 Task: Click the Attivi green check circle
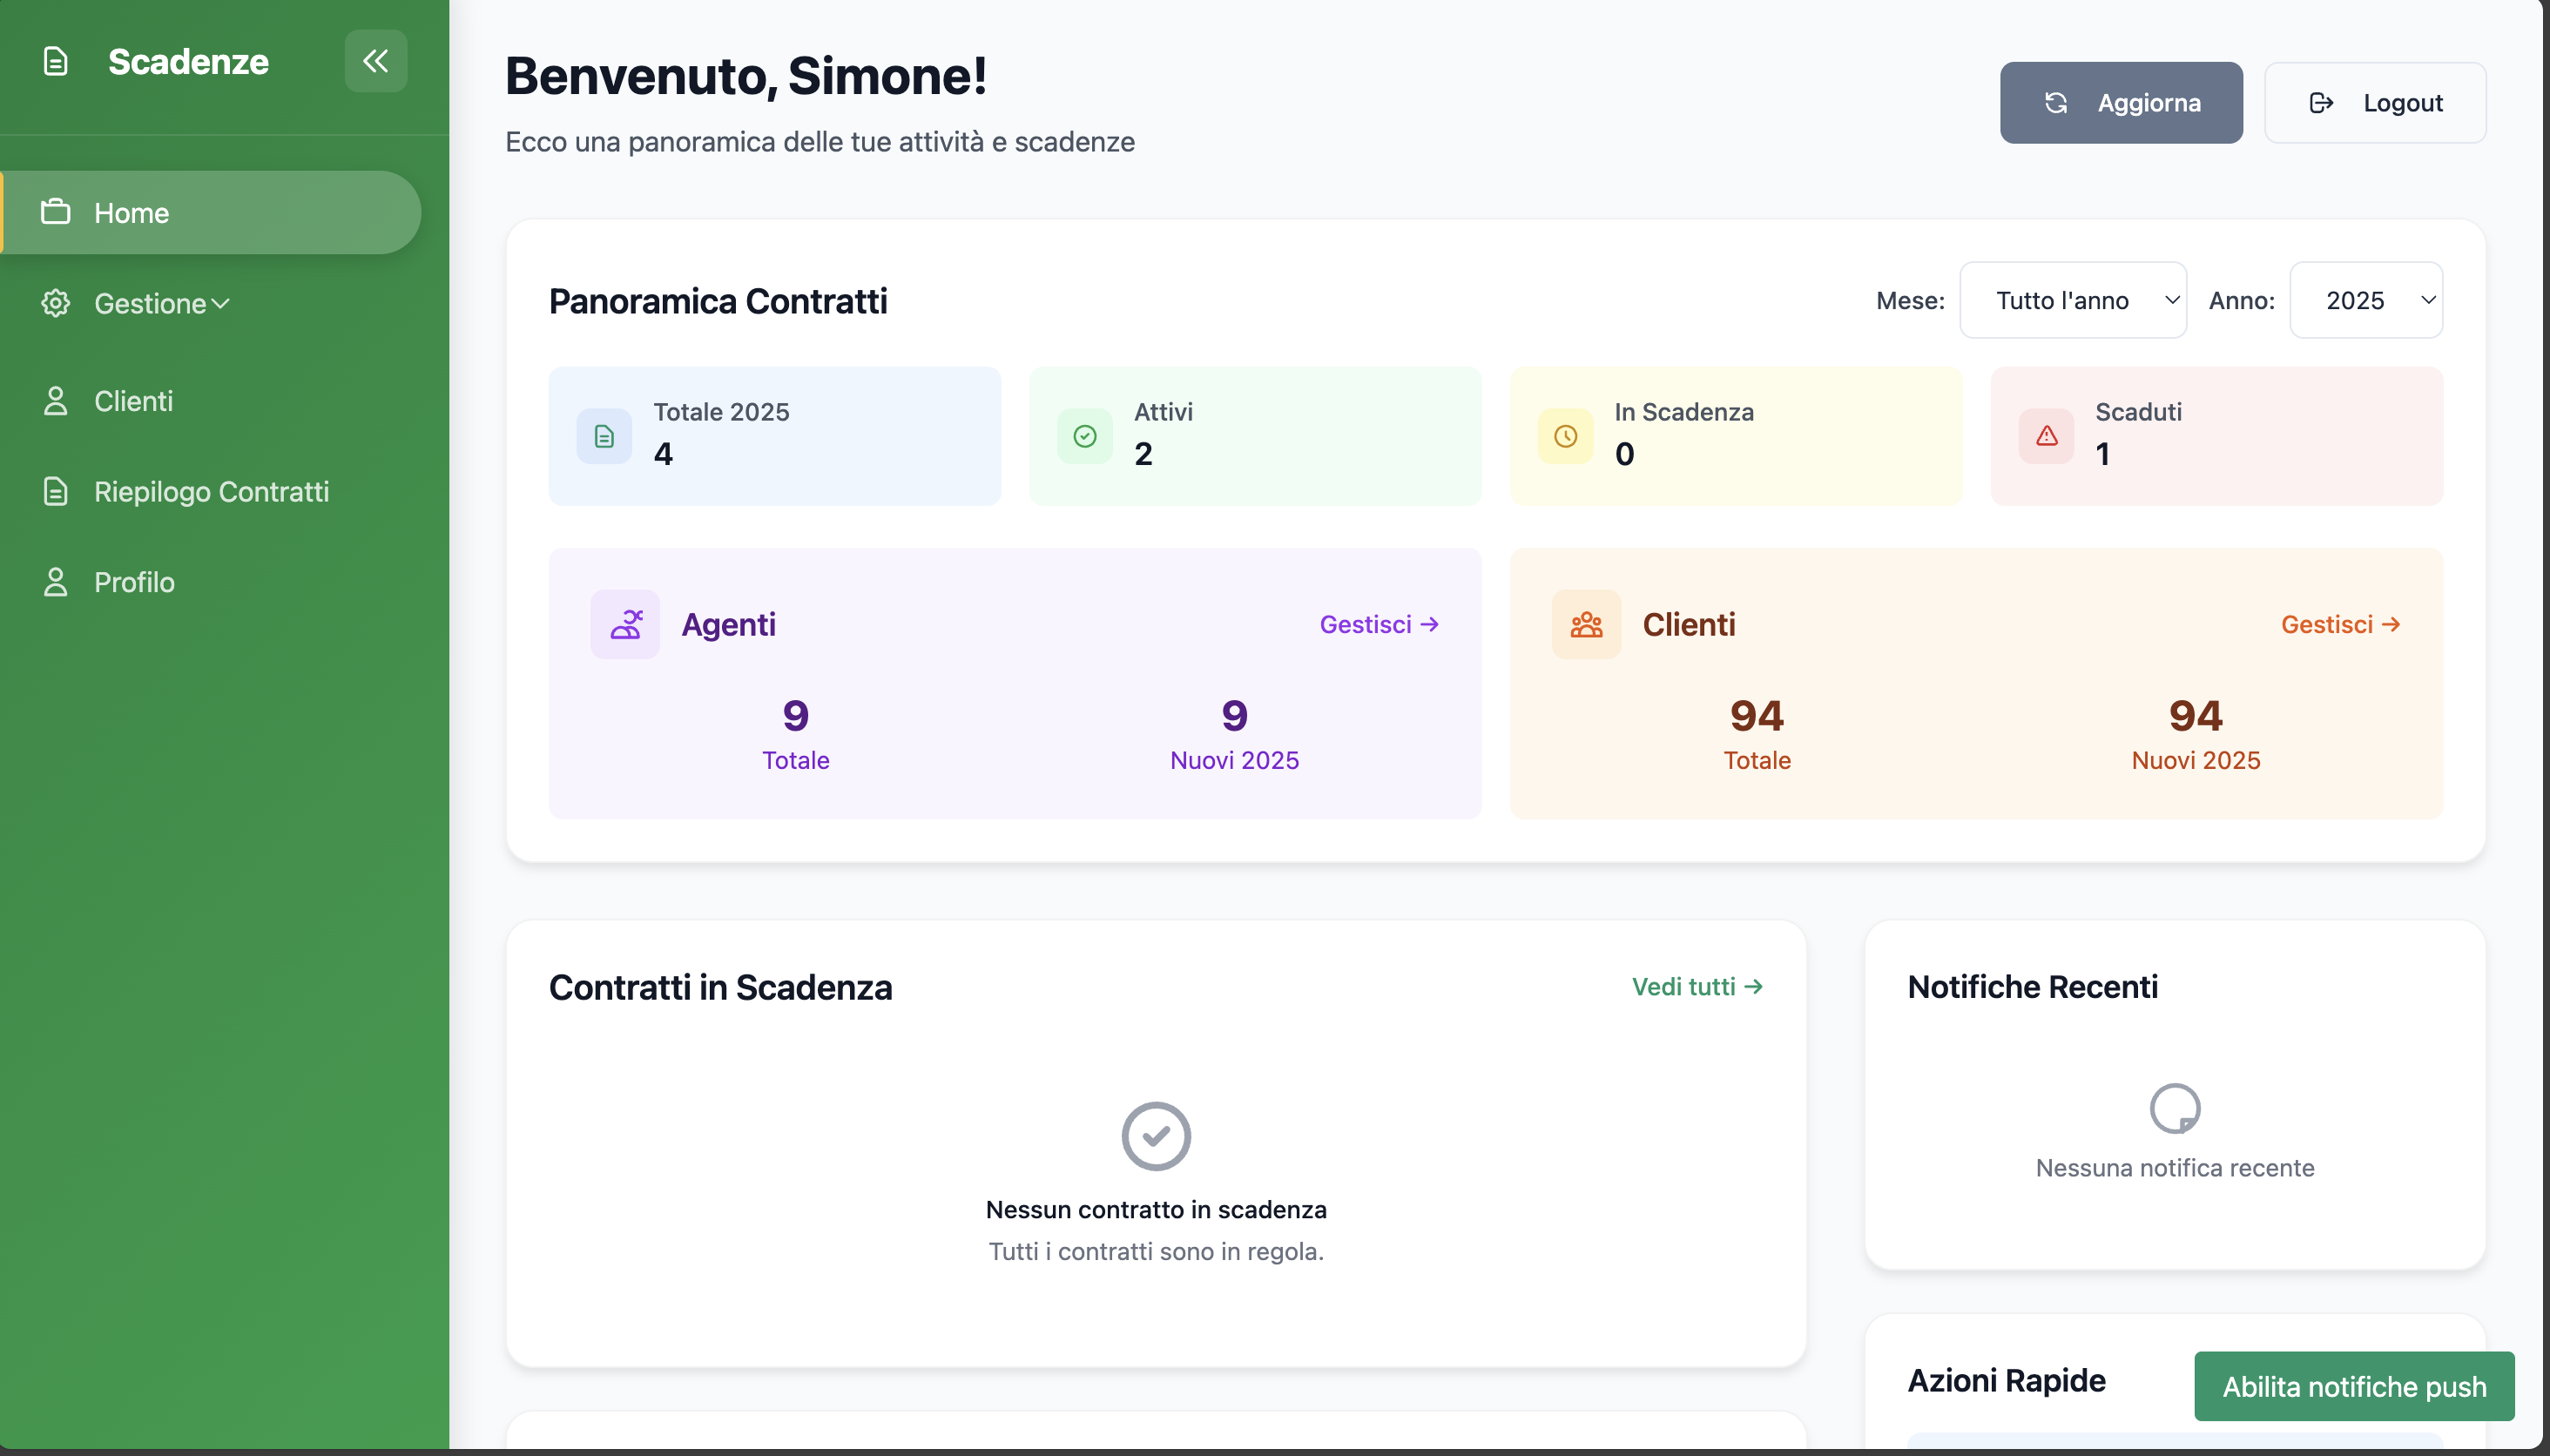1084,435
